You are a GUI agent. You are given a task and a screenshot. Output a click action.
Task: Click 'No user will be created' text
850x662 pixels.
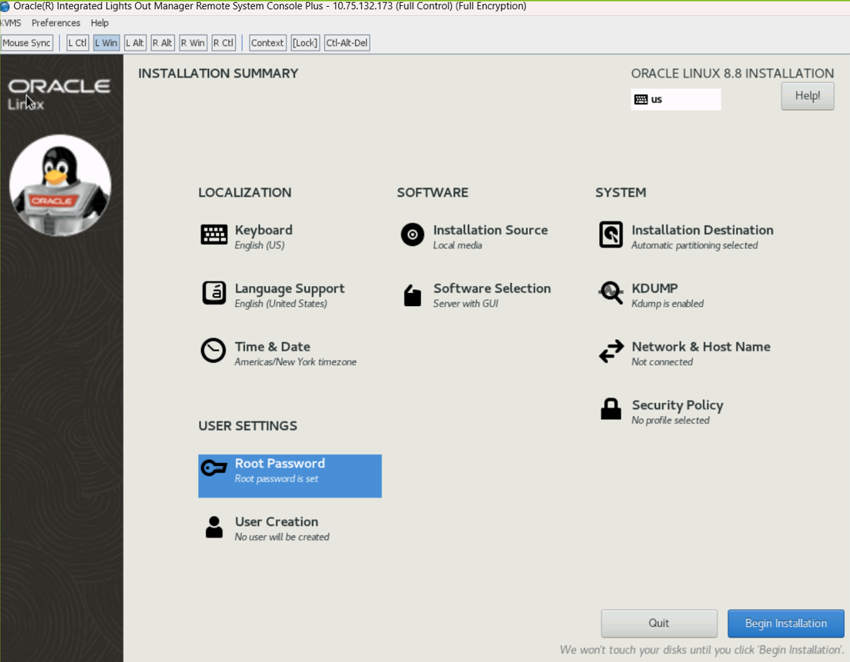(x=282, y=537)
